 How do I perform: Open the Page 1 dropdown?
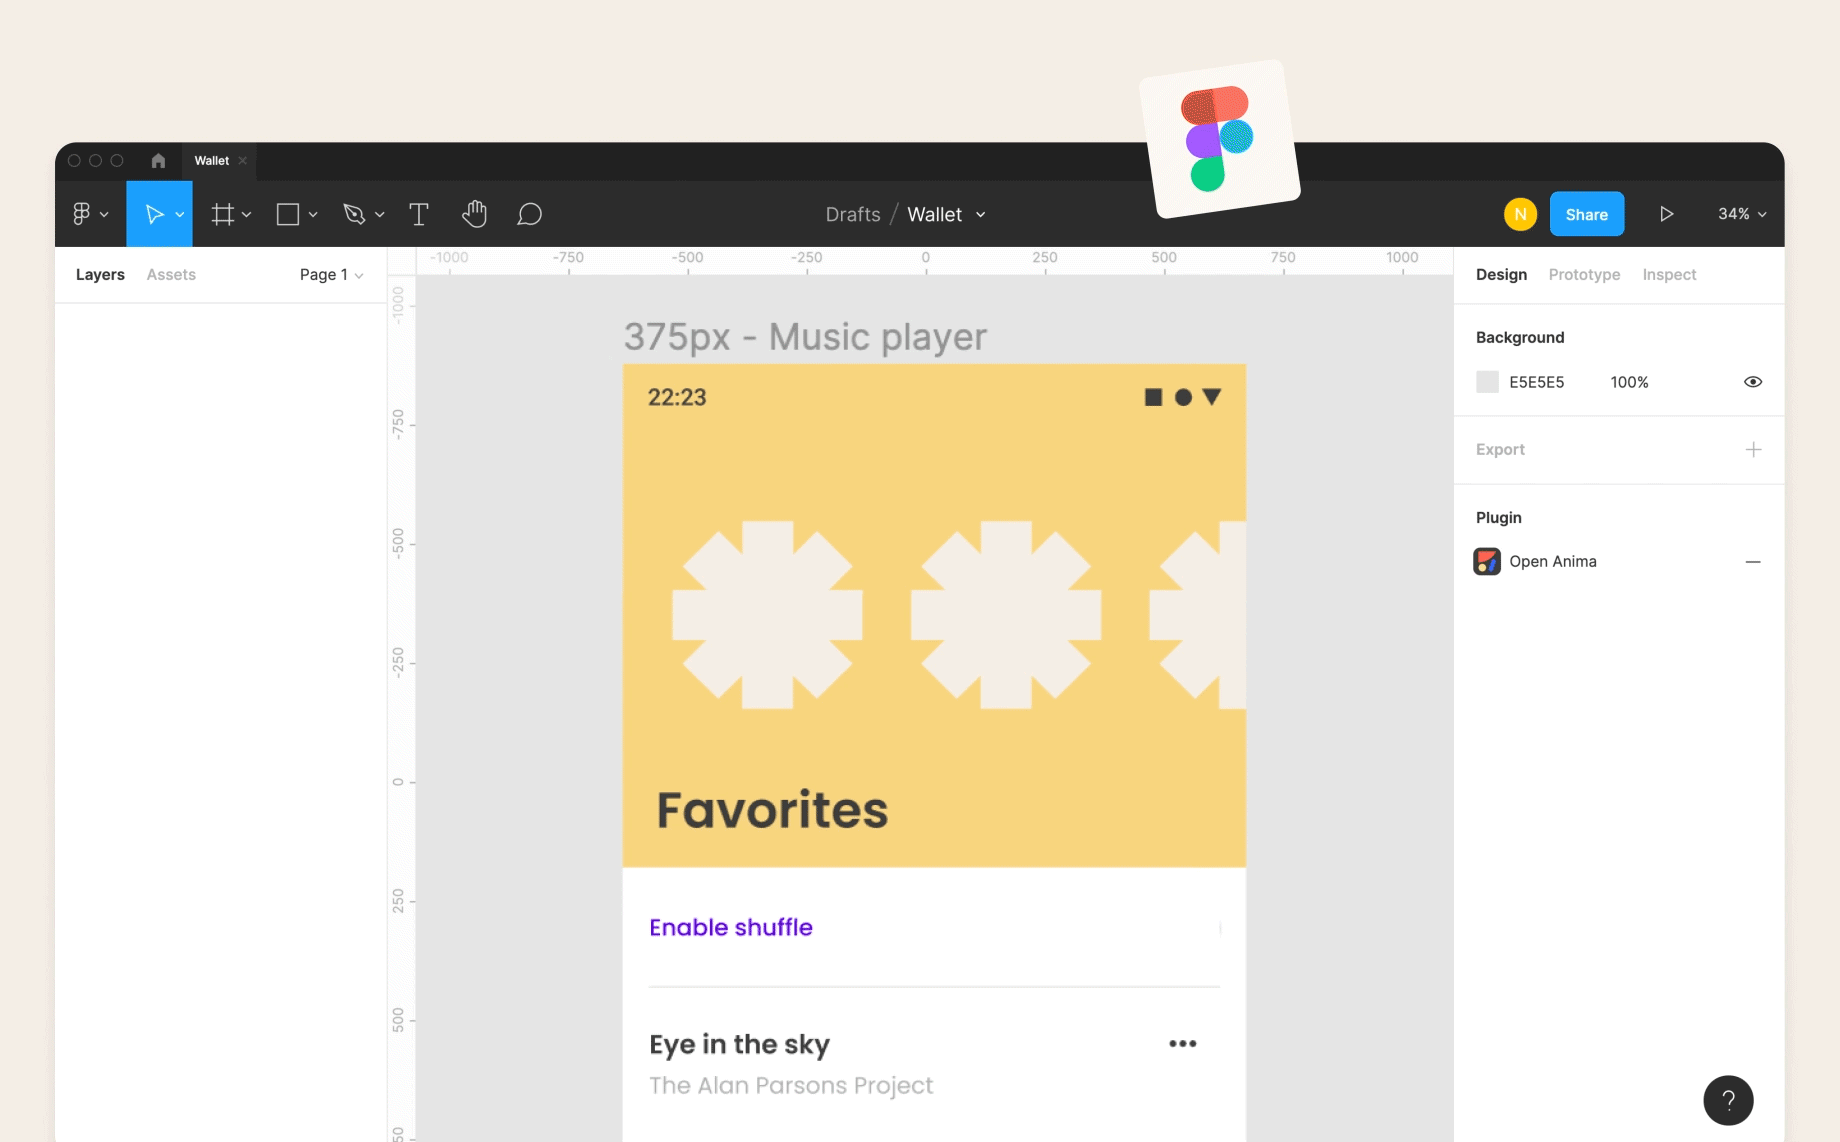(331, 275)
